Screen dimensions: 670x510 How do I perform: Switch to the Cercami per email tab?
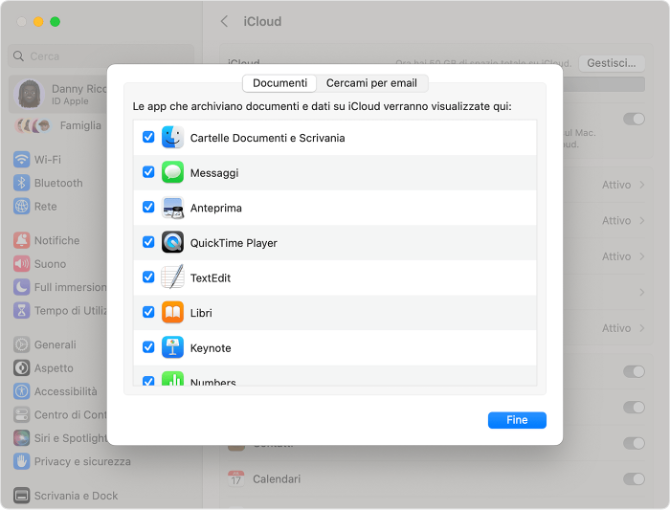371,83
